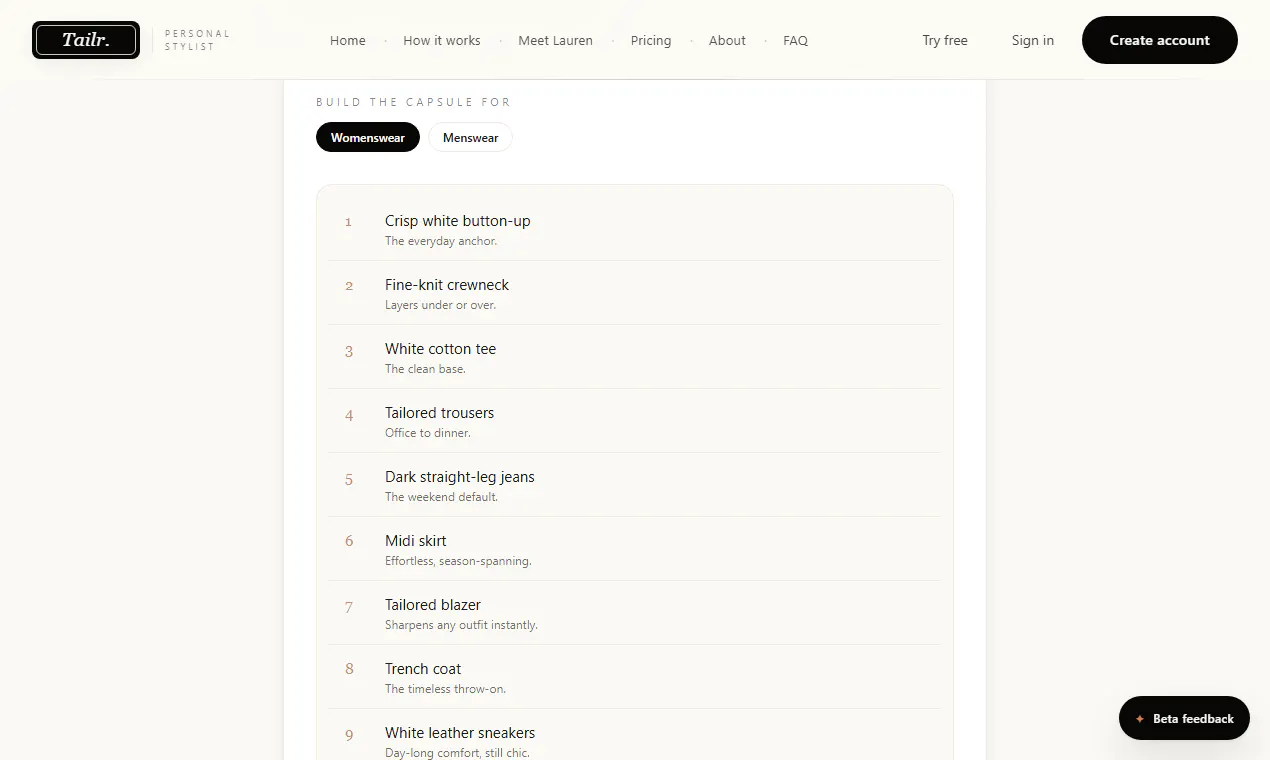Select the Midi skirt row
The image size is (1270, 760).
click(634, 549)
